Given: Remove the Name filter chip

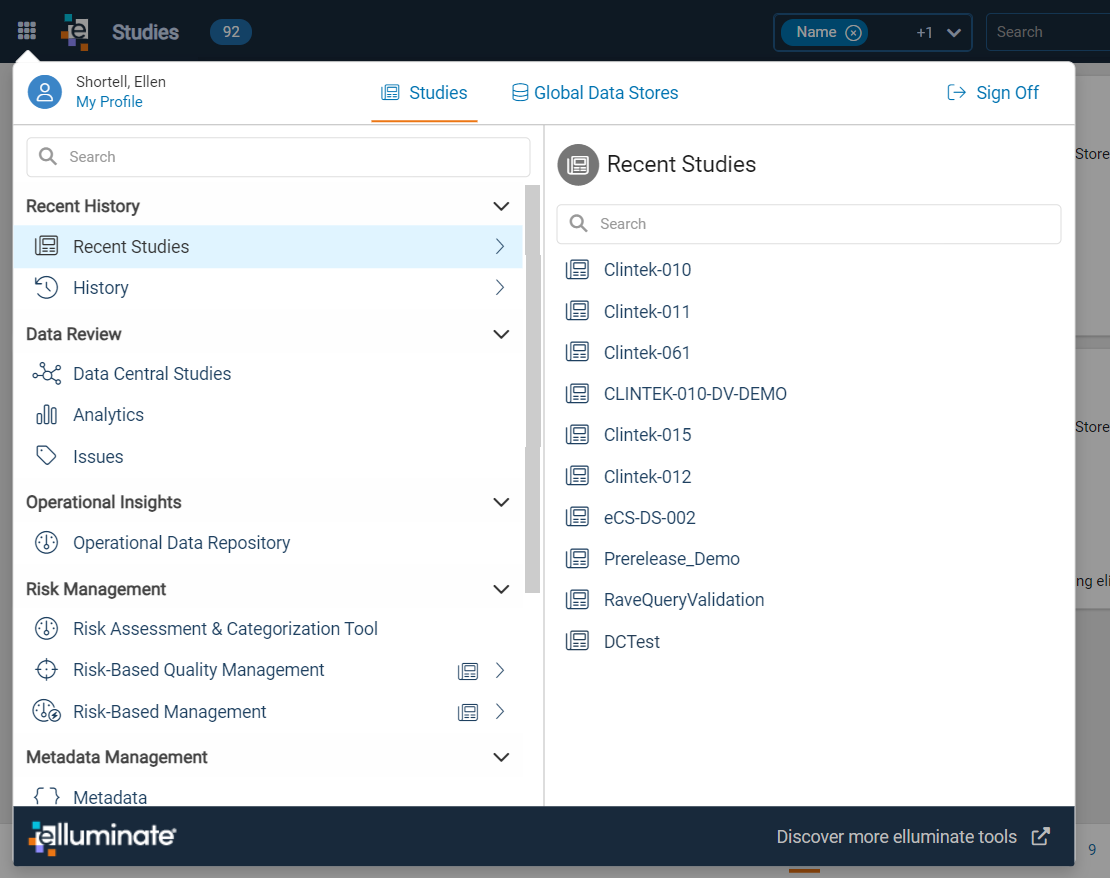Looking at the screenshot, I should click(854, 33).
